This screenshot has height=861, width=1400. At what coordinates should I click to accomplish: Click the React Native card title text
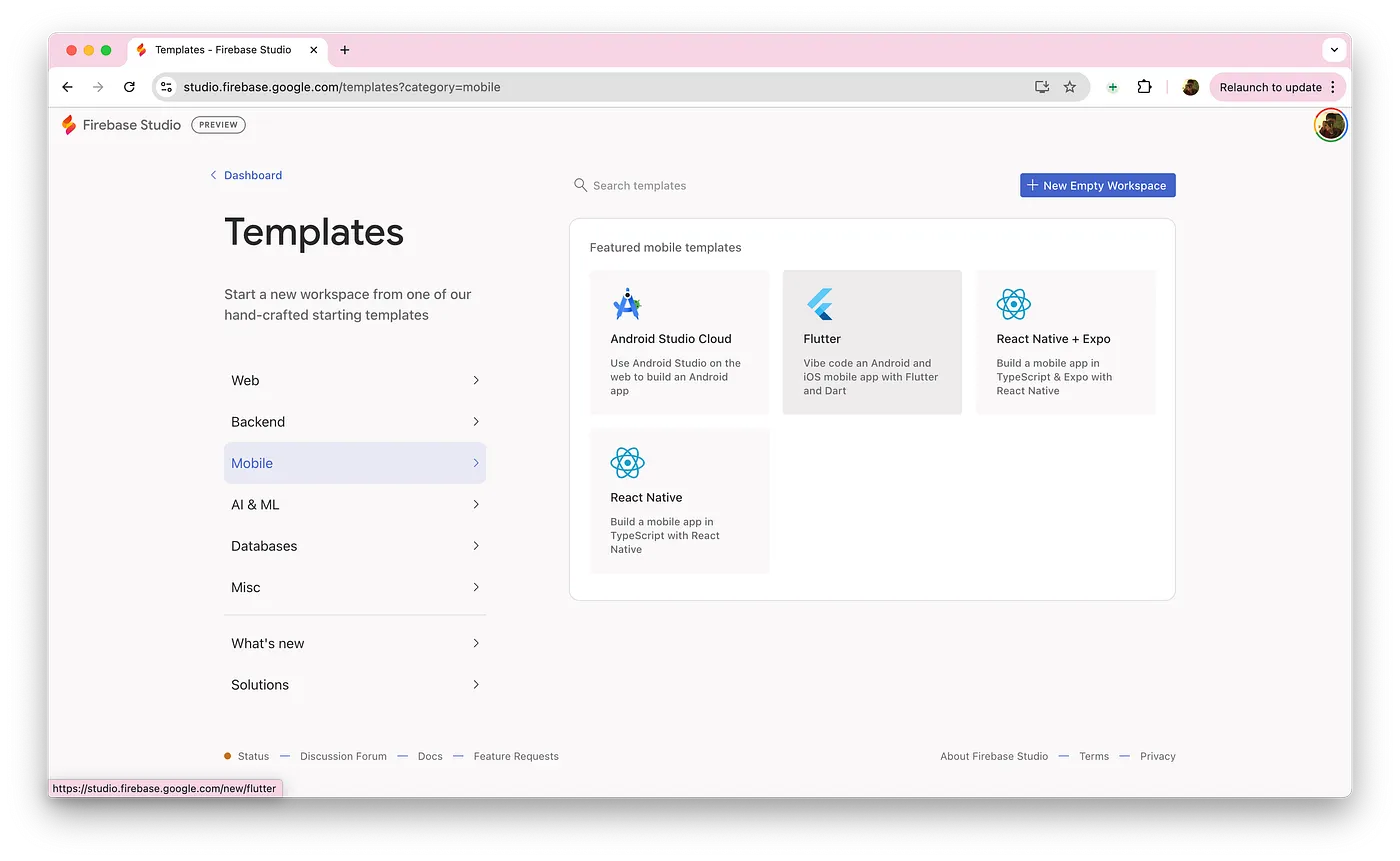click(x=646, y=497)
